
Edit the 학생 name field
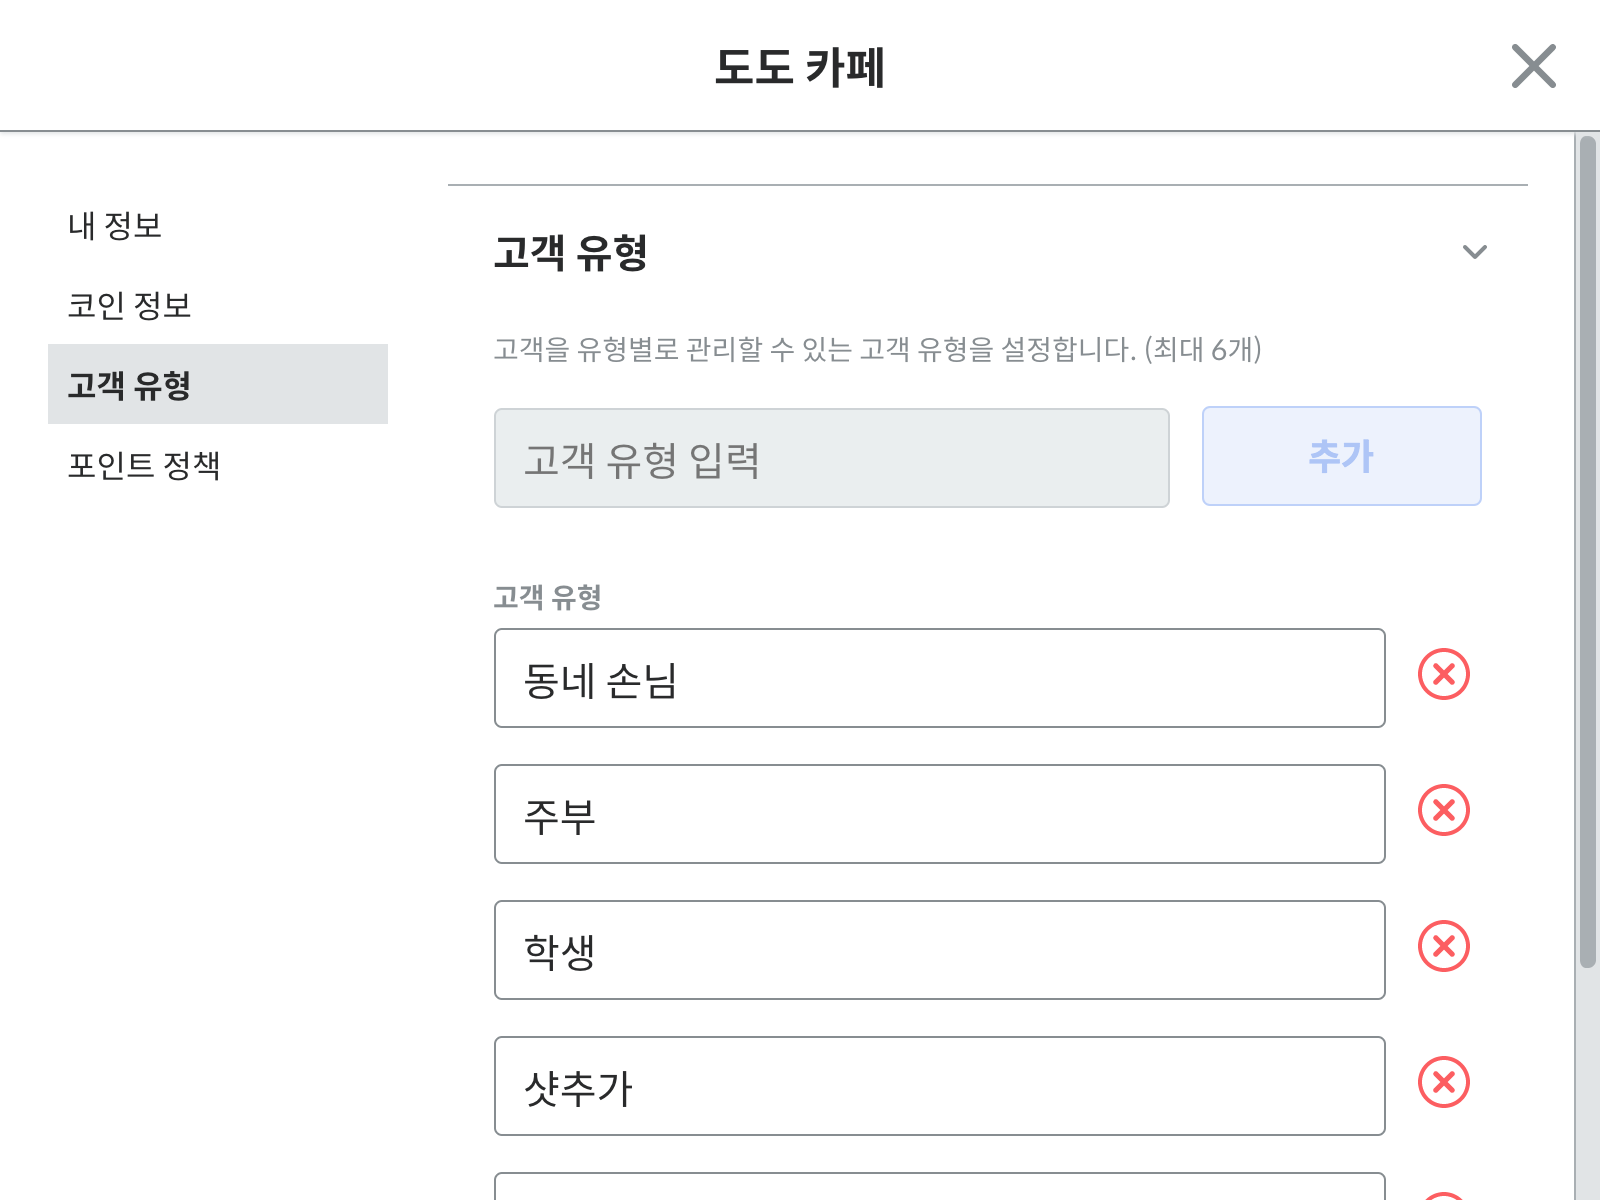coord(939,951)
